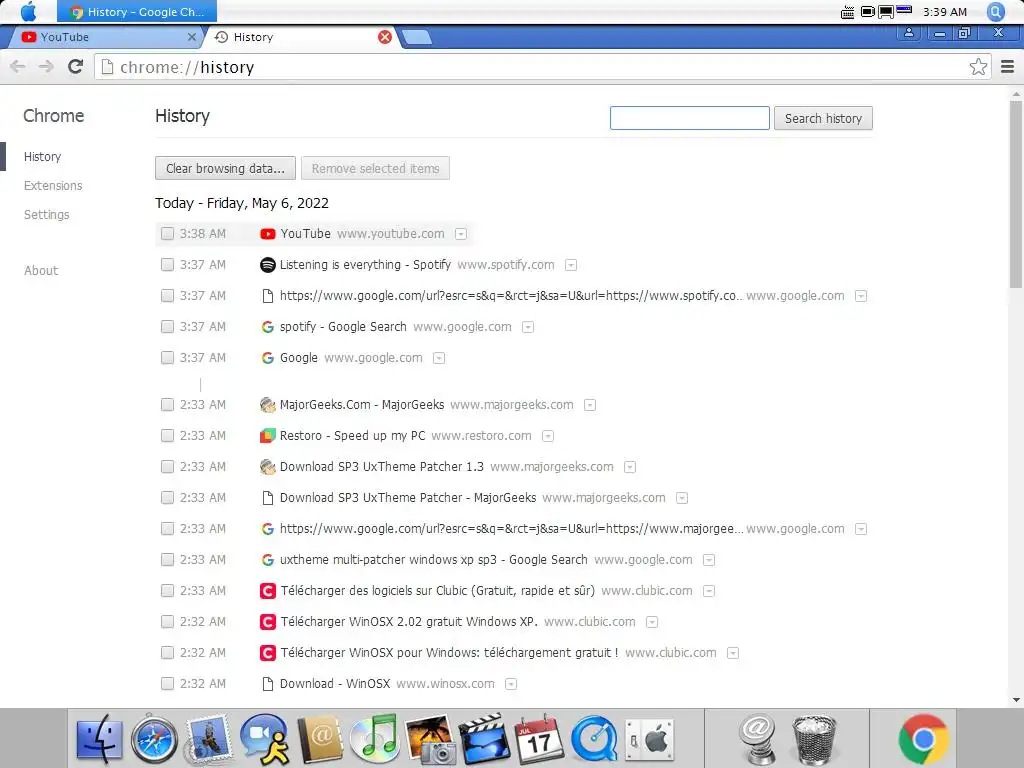Click the browser reload button
The width and height of the screenshot is (1024, 768).
pyautogui.click(x=76, y=67)
